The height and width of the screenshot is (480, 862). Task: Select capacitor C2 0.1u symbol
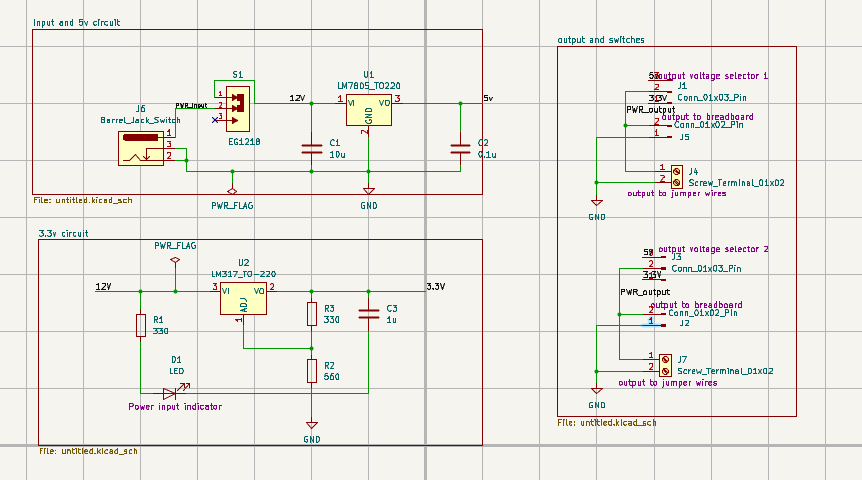pyautogui.click(x=460, y=148)
